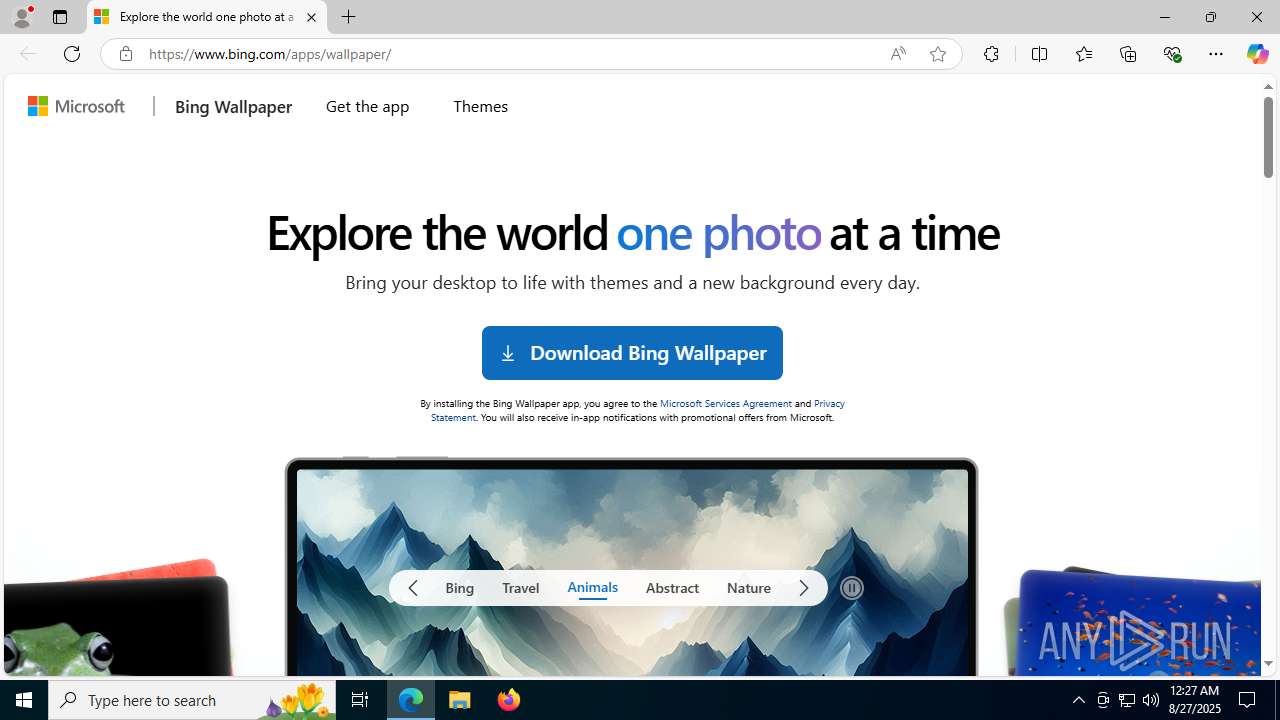Screen dimensions: 1280x720
Task: Go back with the browser back arrow
Action: (x=28, y=54)
